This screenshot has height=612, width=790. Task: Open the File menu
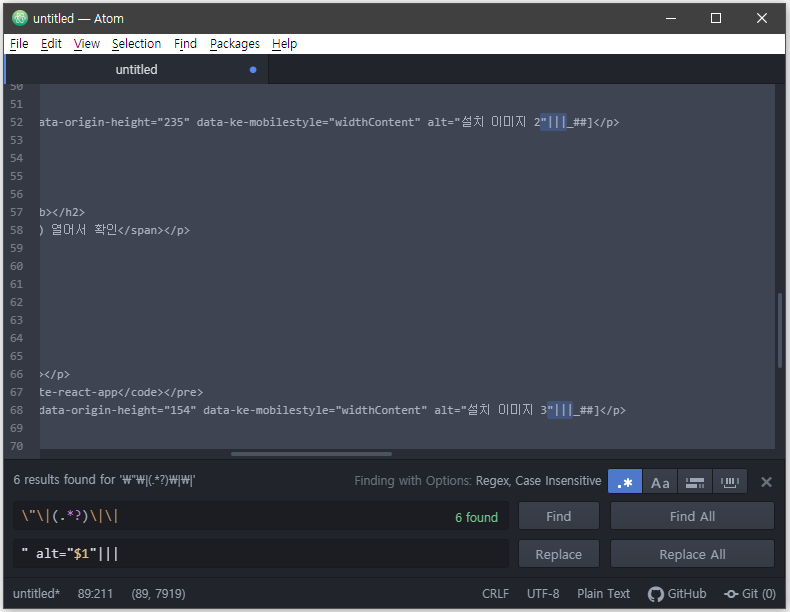(19, 44)
